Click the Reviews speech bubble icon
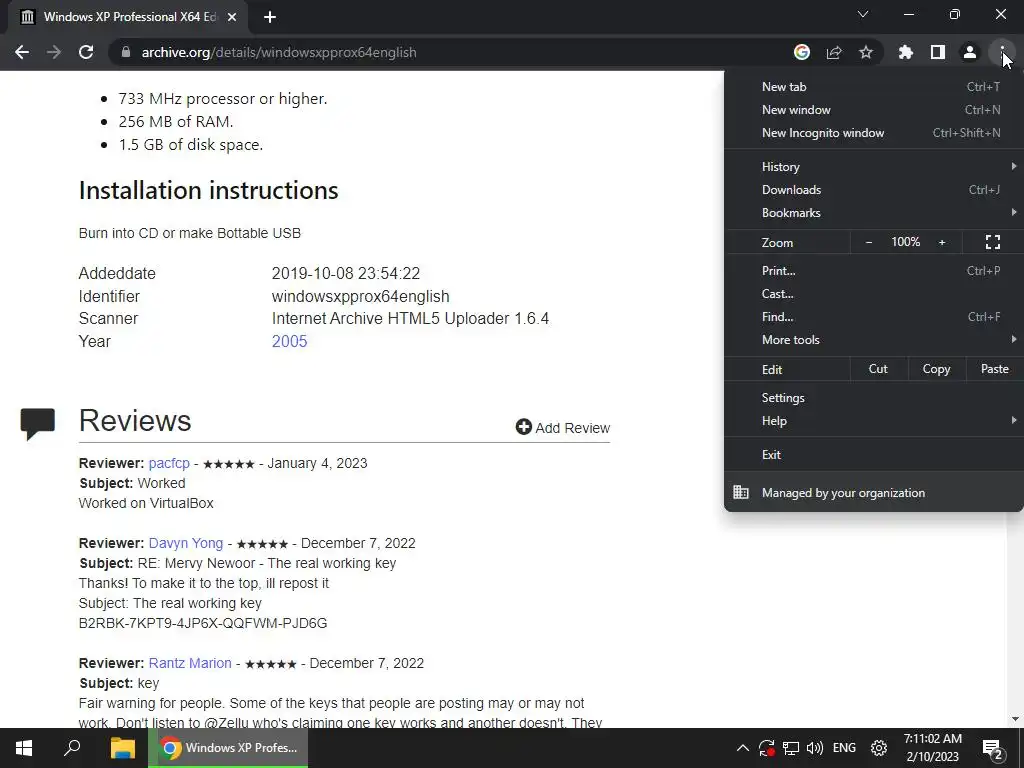The height and width of the screenshot is (768, 1024). tap(38, 423)
